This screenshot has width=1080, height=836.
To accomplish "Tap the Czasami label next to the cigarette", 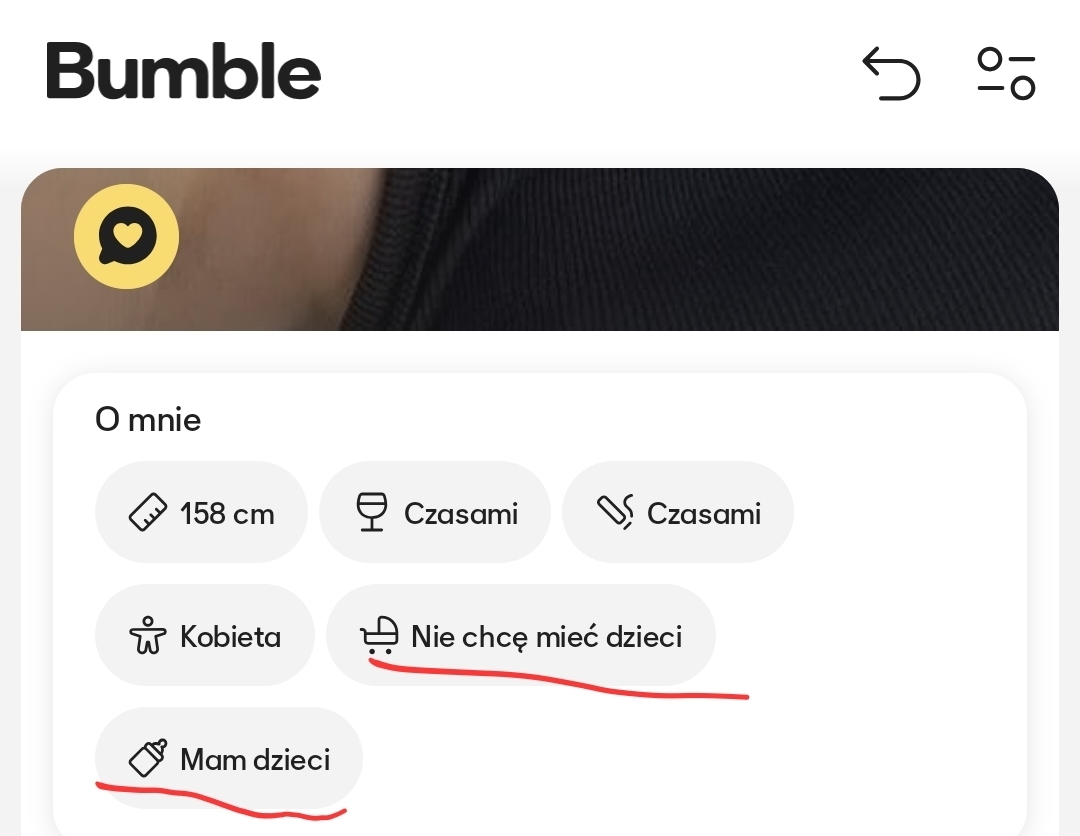I will point(704,514).
